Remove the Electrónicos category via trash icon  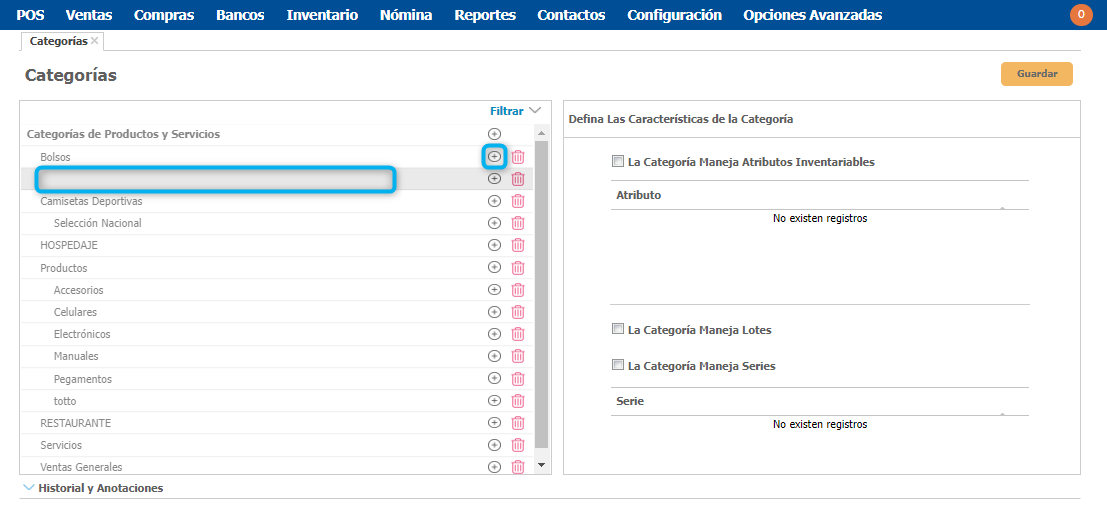click(518, 334)
